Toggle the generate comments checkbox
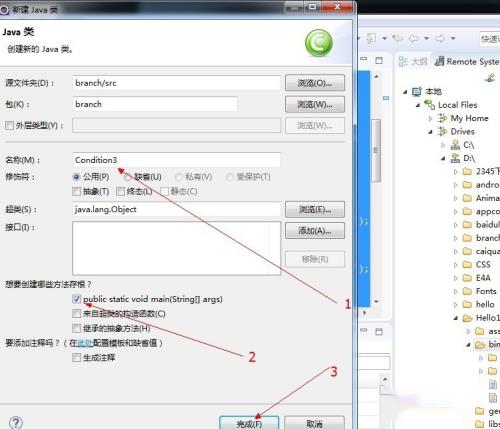500x429 pixels. [76, 358]
